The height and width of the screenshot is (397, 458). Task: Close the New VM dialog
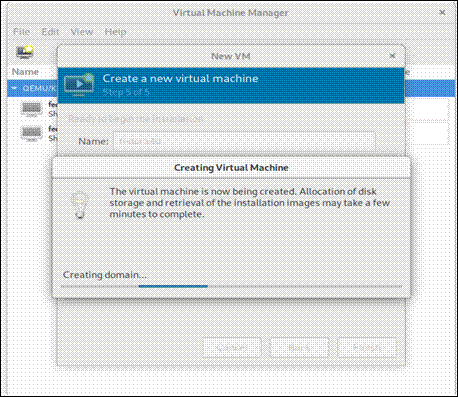click(392, 56)
